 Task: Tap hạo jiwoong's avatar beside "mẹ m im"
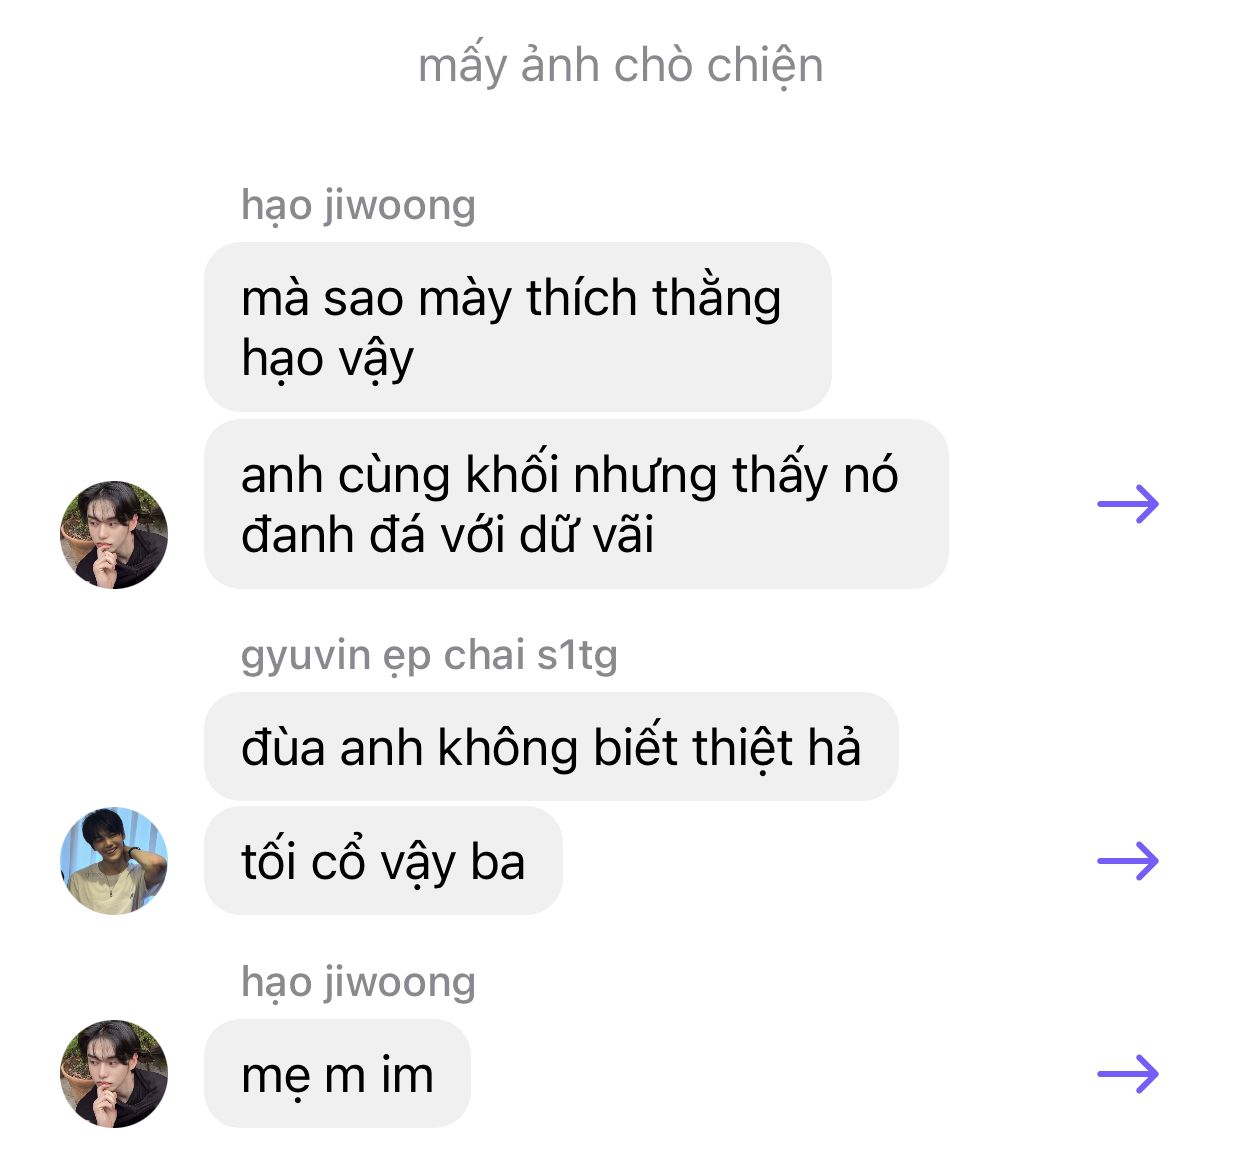coord(114,1074)
